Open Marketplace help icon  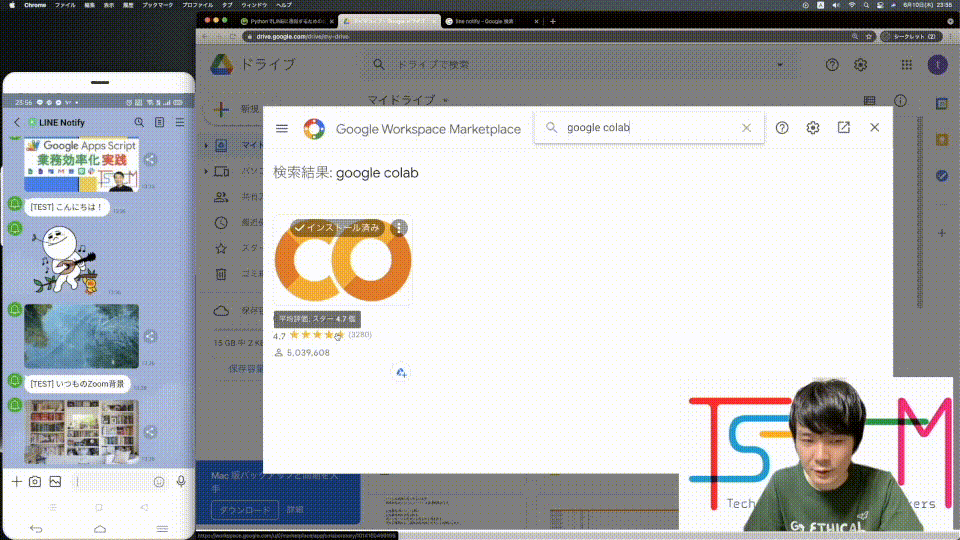[x=782, y=127]
